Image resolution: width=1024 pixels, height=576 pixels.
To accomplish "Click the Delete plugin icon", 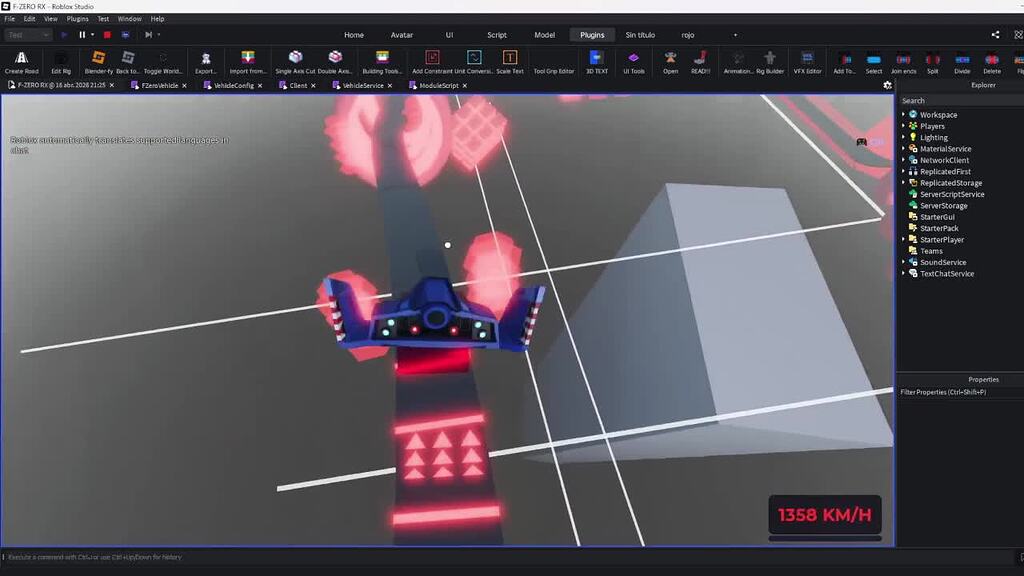I will coord(992,62).
